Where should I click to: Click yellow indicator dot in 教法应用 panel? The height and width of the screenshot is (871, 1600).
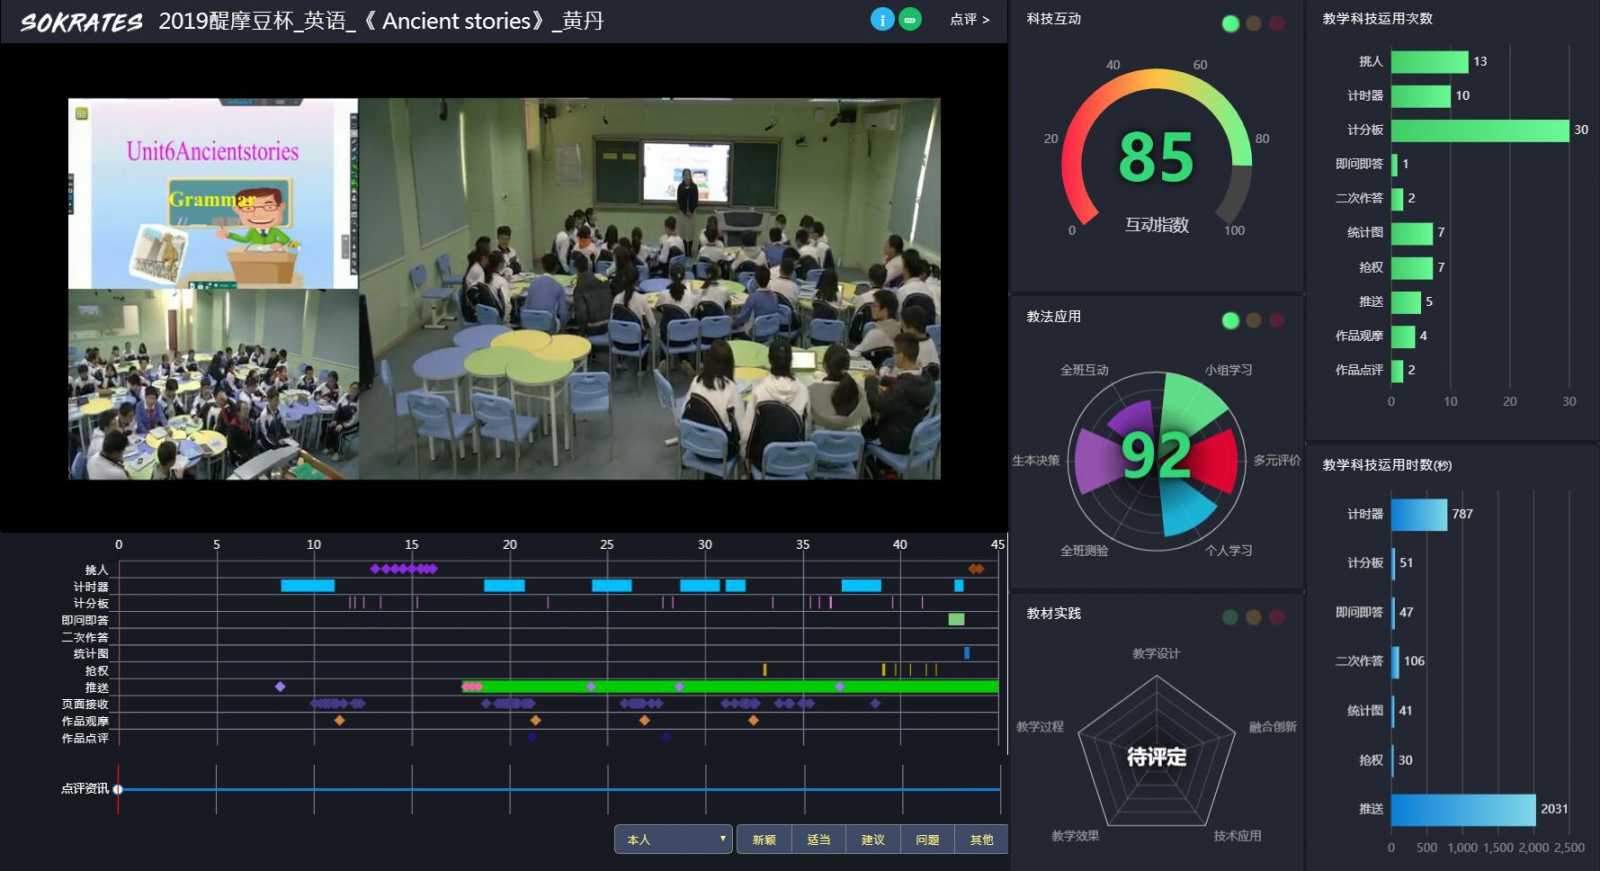click(1254, 321)
